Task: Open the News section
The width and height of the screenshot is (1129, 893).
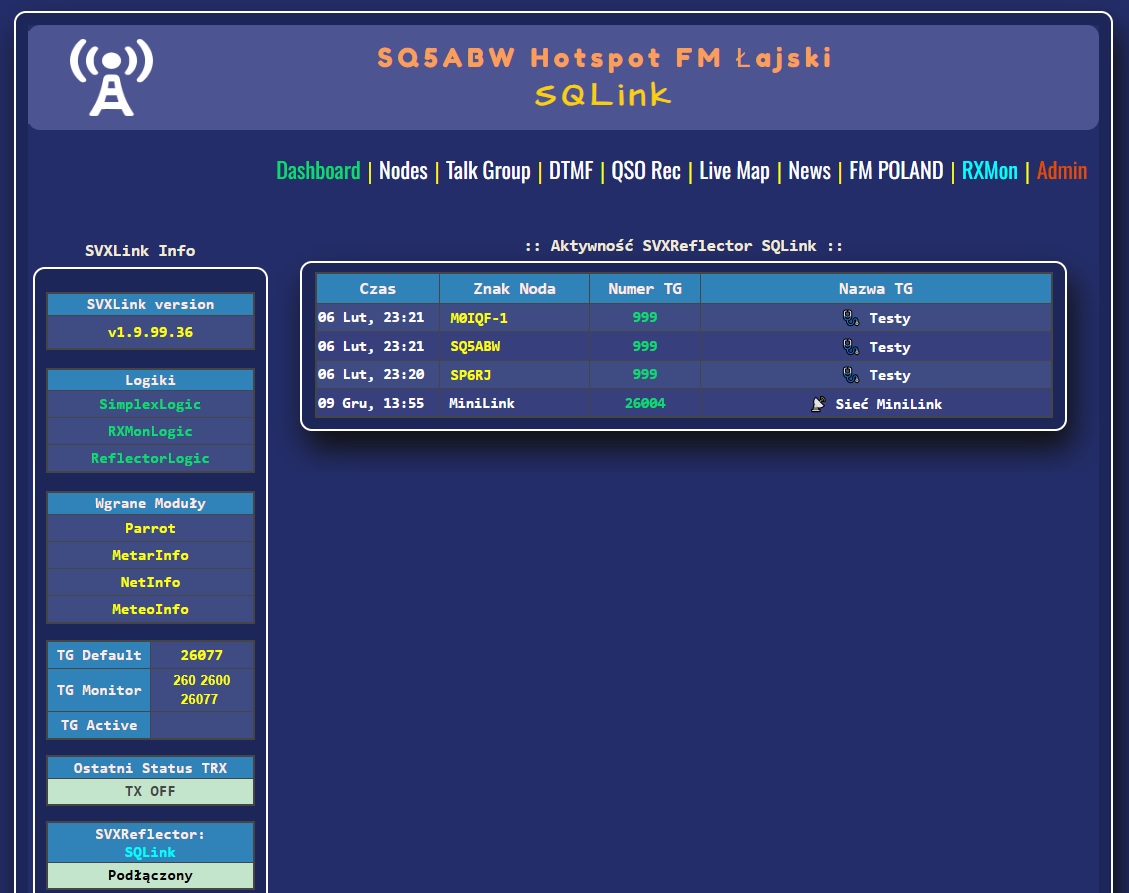Action: (x=809, y=171)
